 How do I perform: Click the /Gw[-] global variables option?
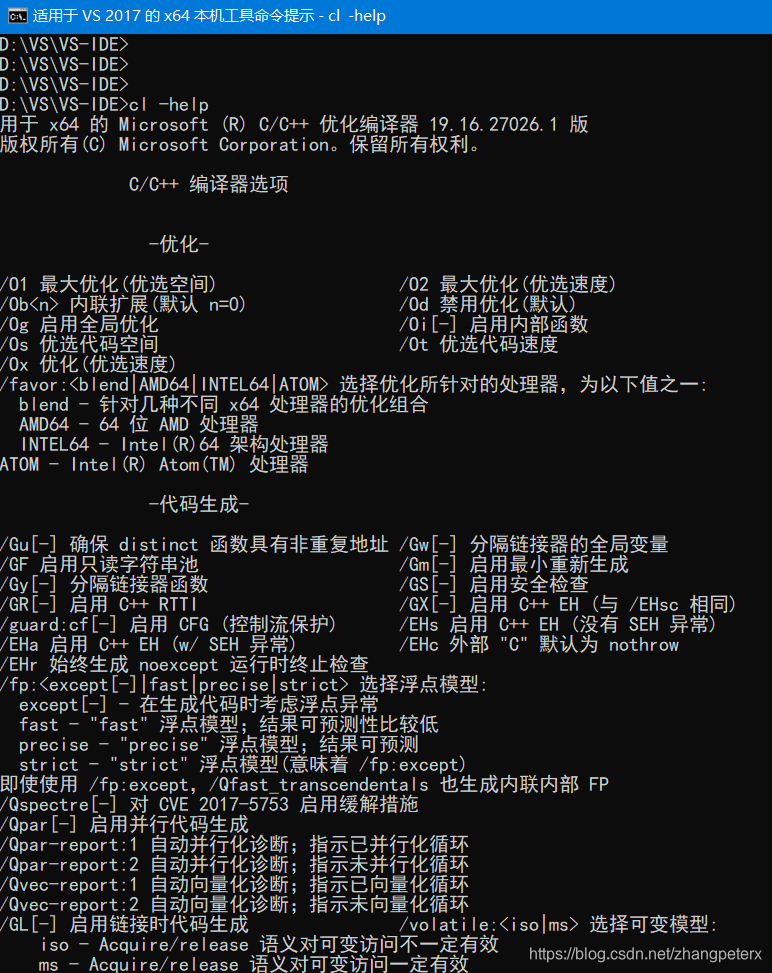click(534, 544)
